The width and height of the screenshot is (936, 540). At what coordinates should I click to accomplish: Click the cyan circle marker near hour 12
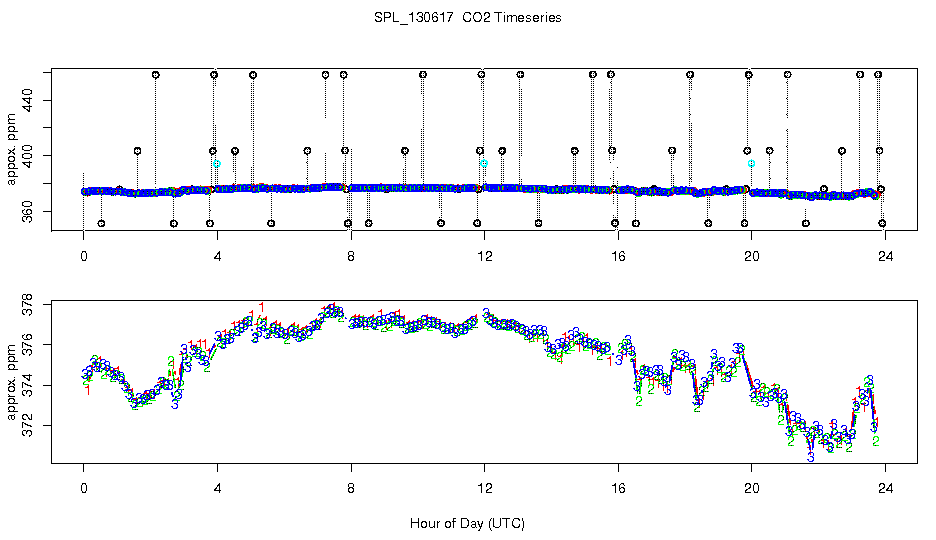484,163
